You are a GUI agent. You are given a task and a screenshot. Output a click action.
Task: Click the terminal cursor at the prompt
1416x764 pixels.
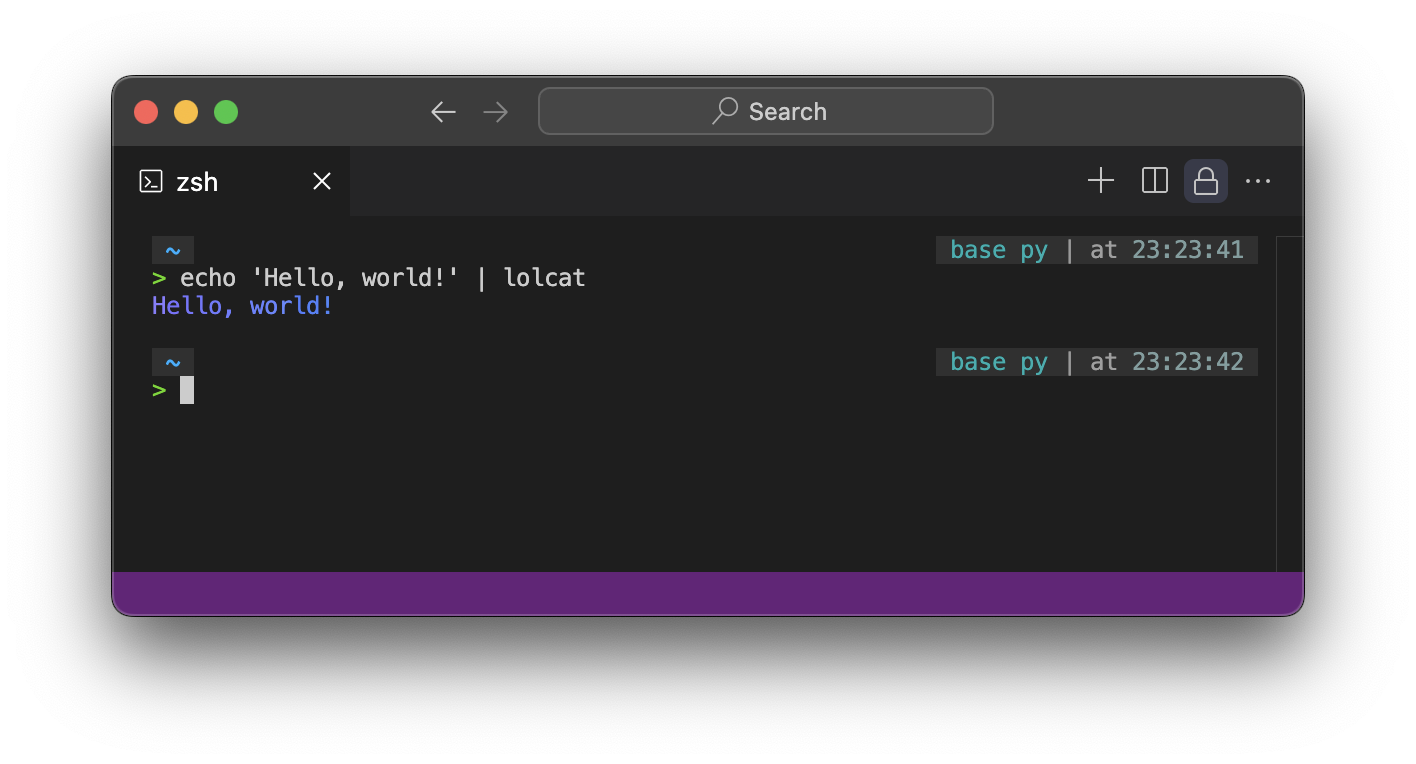coord(187,390)
